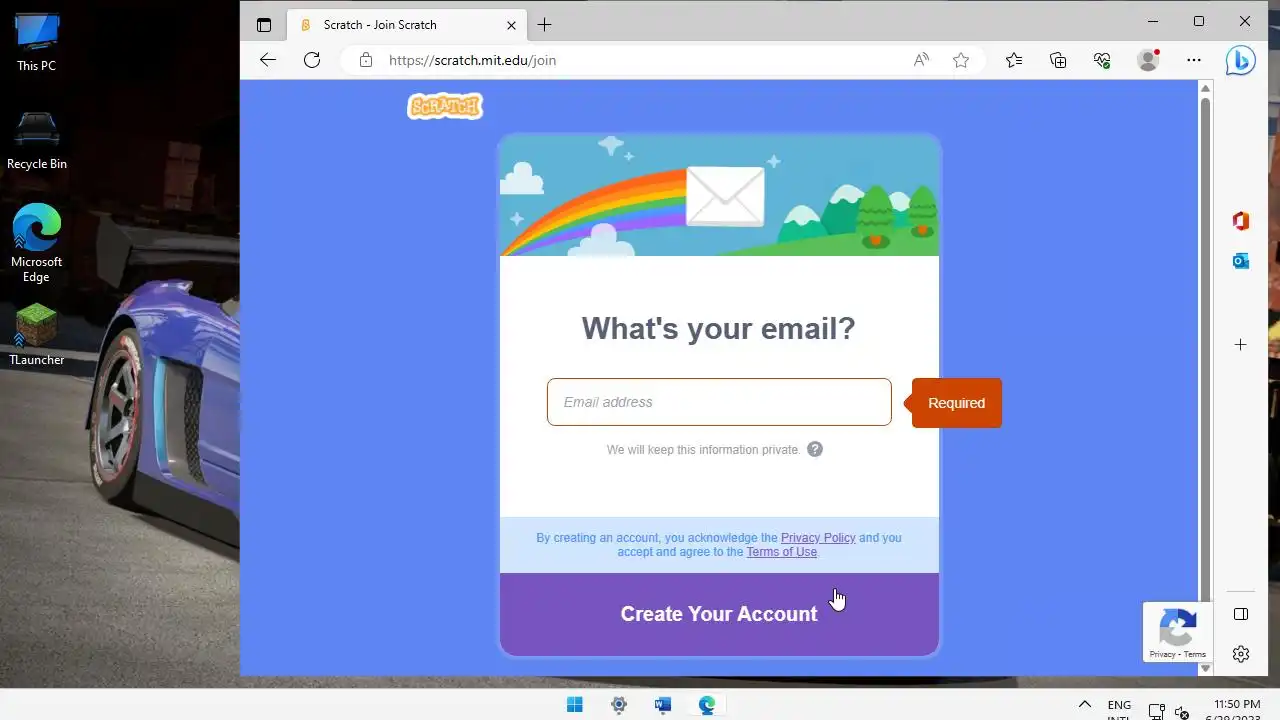
Task: Toggle the Edge sidebar visibility button
Action: [x=1241, y=614]
